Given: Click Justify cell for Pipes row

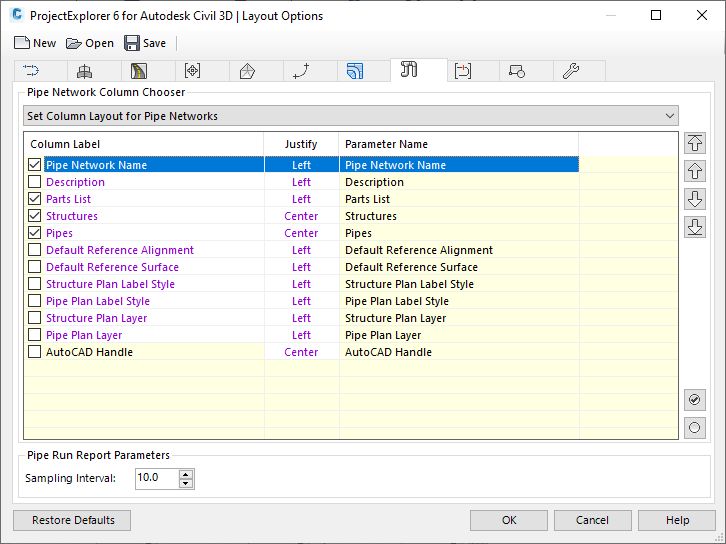Looking at the screenshot, I should tap(301, 233).
